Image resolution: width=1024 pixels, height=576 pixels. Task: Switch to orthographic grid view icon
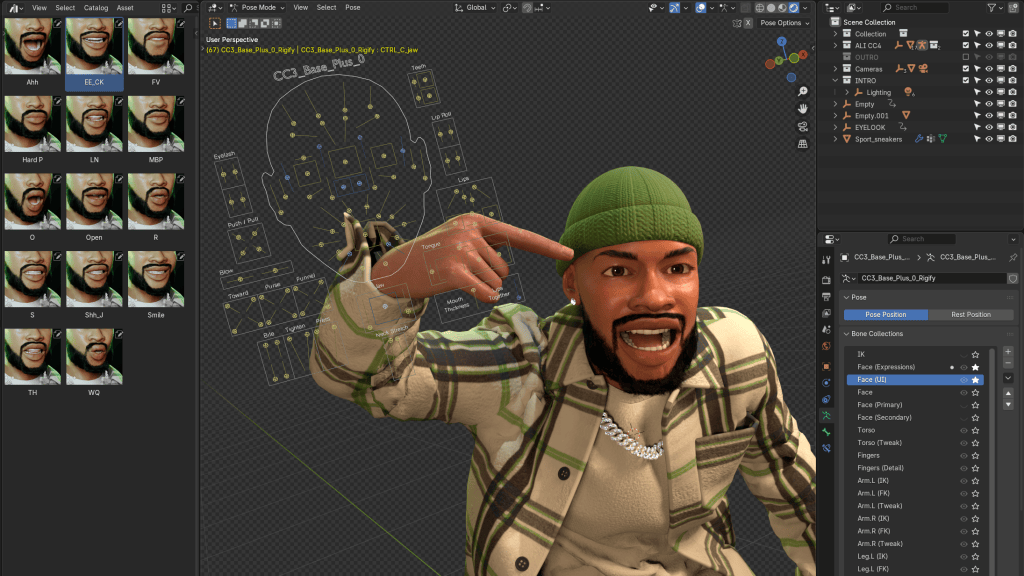click(803, 144)
